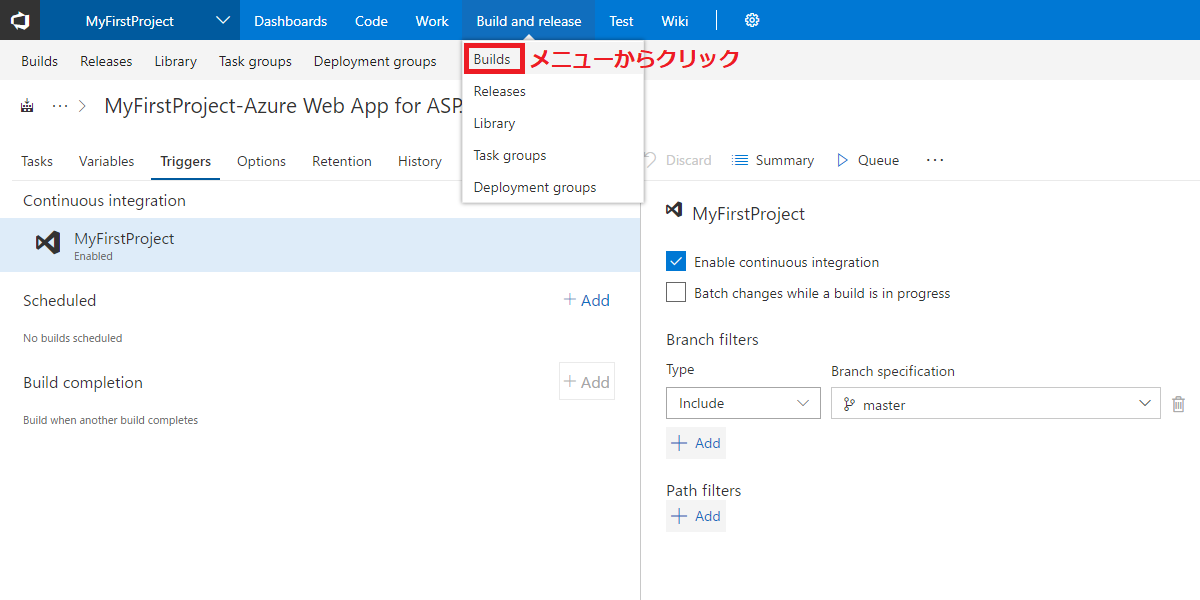Switch to the Variables tab

[106, 161]
